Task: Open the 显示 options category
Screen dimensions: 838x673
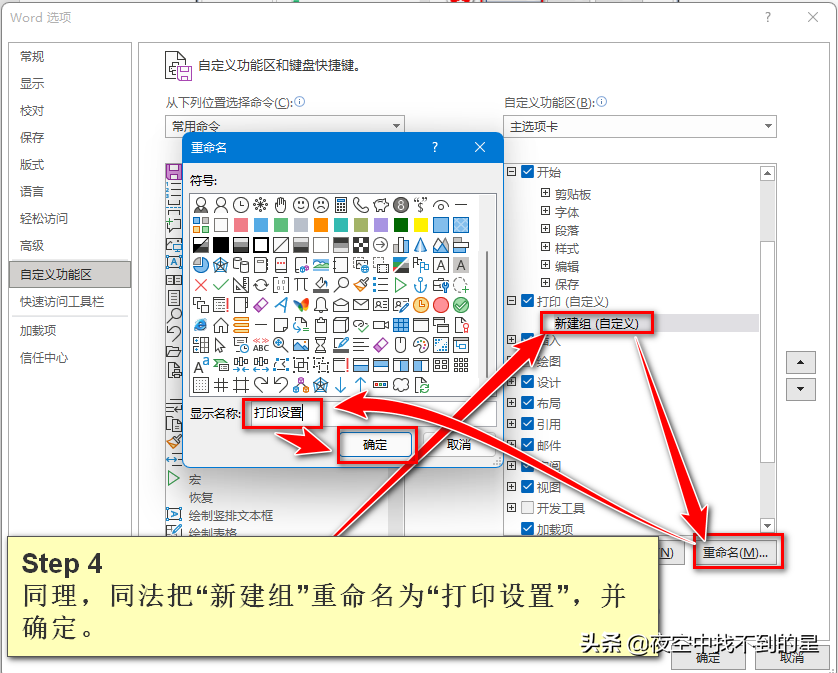Action: 70,83
